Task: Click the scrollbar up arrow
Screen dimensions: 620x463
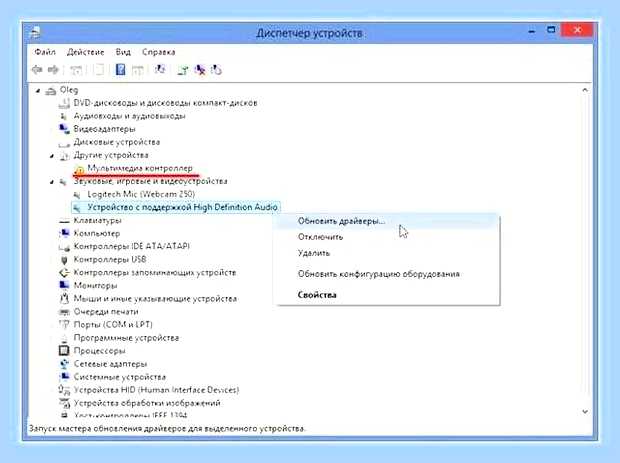Action: pyautogui.click(x=585, y=90)
